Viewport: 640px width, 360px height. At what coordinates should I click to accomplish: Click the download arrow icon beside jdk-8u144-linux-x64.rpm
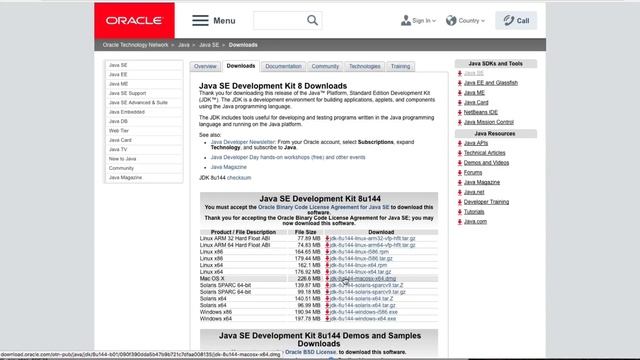(327, 265)
